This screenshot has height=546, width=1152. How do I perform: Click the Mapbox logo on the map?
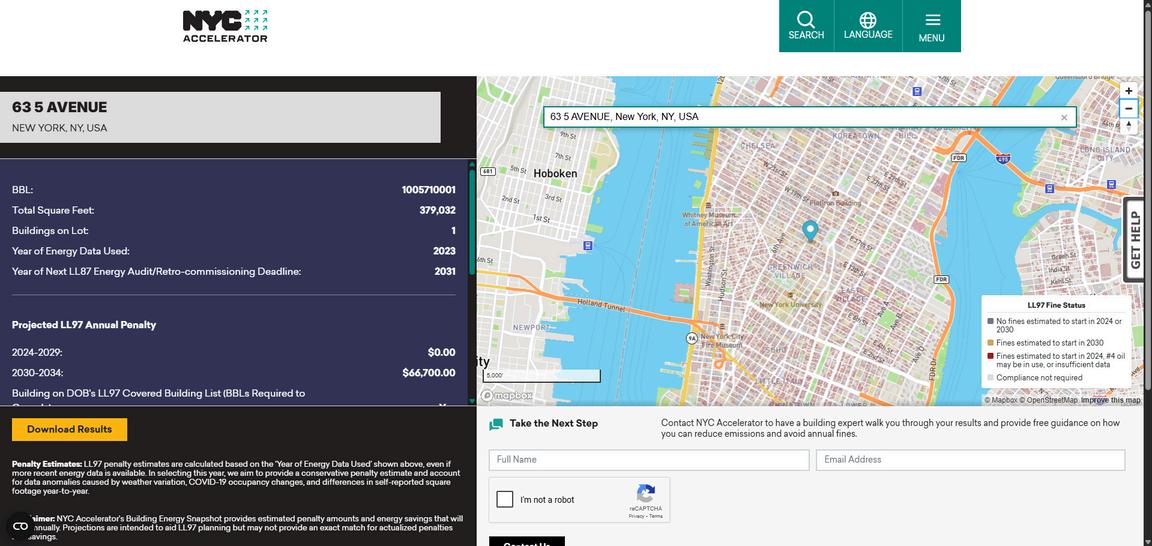click(507, 395)
